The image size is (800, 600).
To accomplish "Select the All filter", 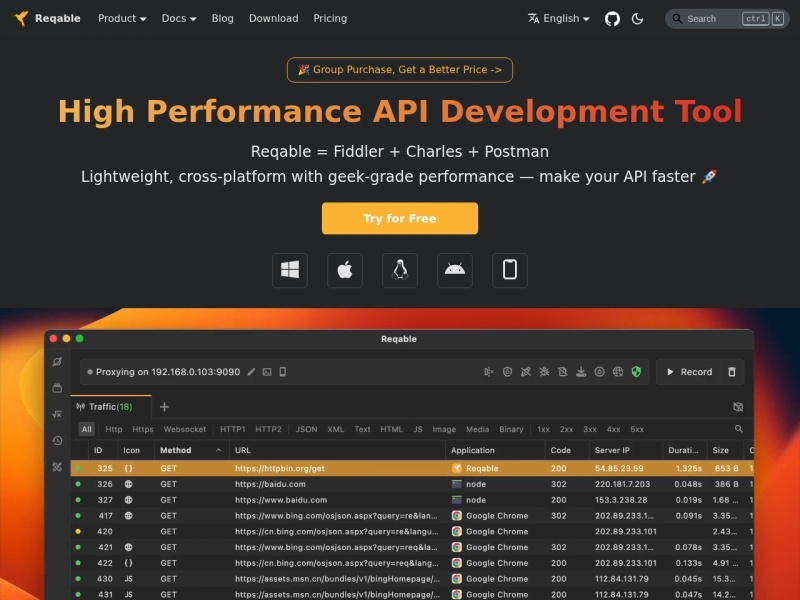I will (87, 429).
